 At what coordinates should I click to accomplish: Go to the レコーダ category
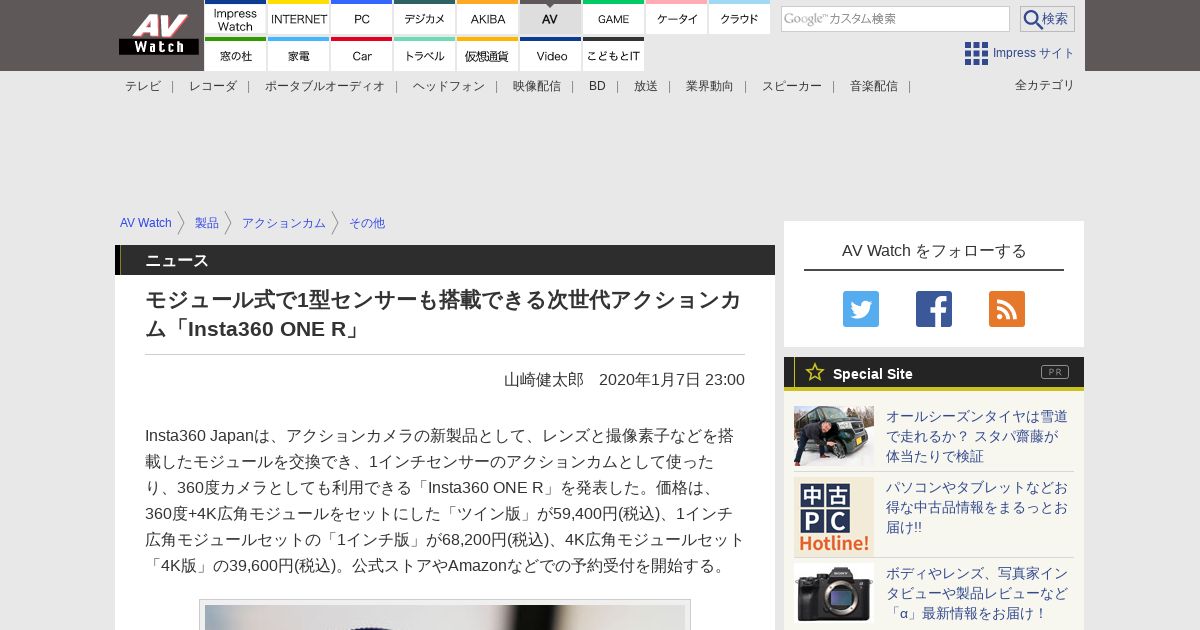pos(213,86)
